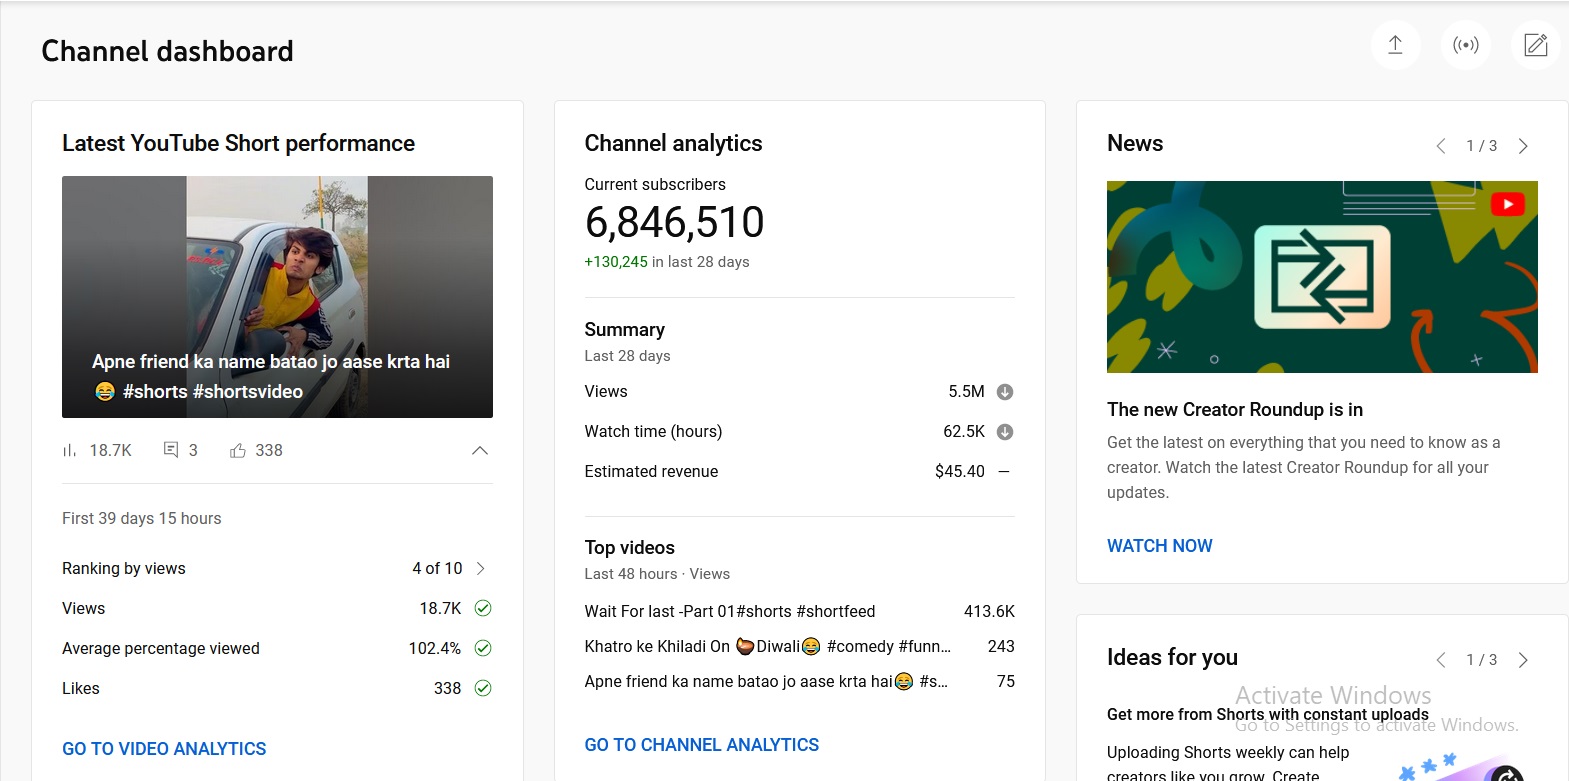Image resolution: width=1569 pixels, height=781 pixels.
Task: Click green check beside Average percentage viewed
Action: click(483, 648)
